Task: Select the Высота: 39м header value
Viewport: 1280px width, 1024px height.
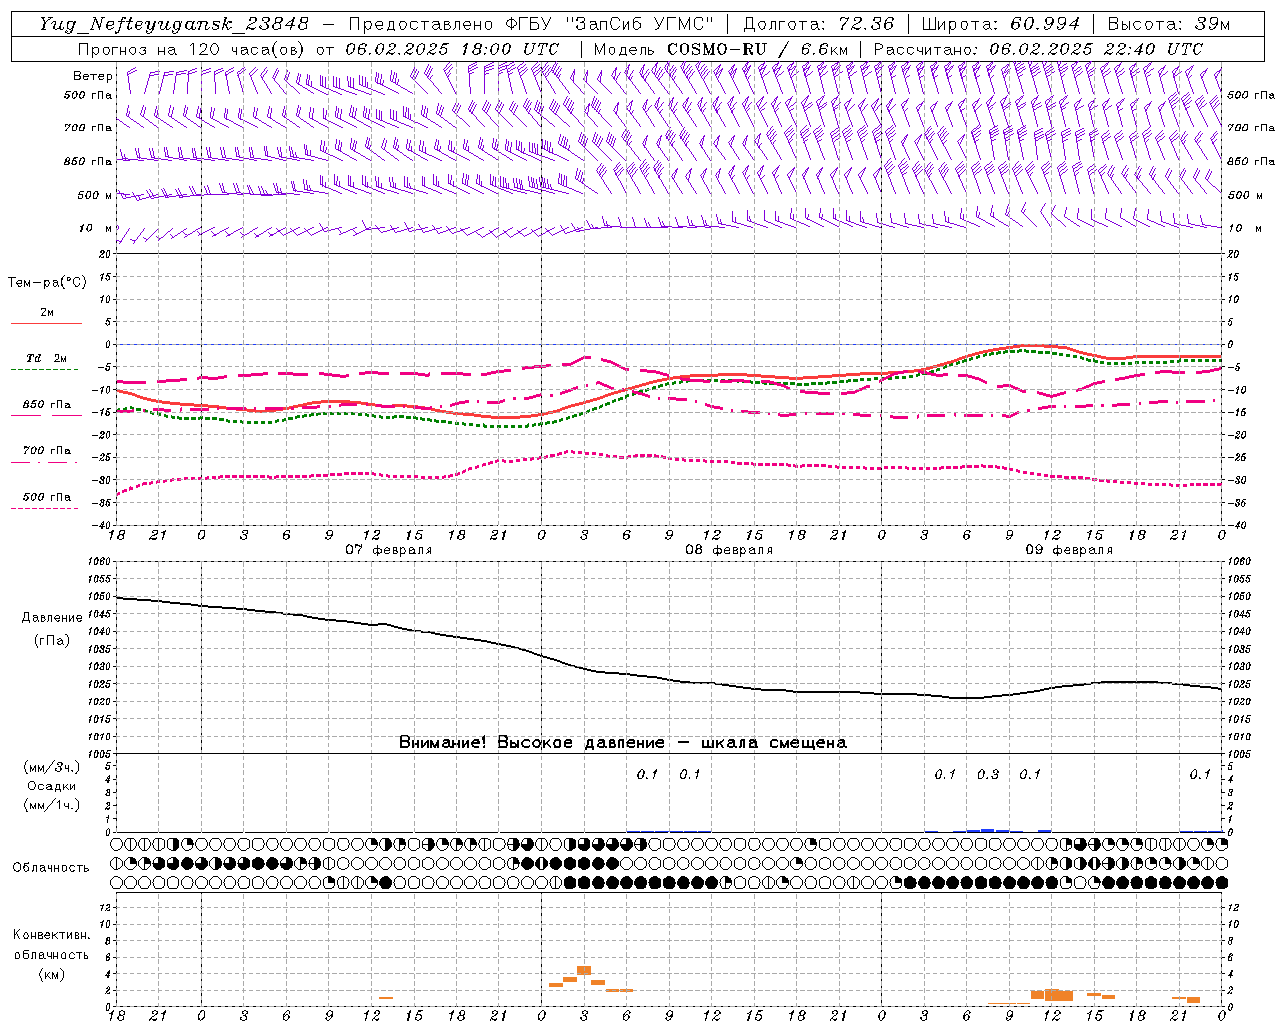Action: 1169,24
